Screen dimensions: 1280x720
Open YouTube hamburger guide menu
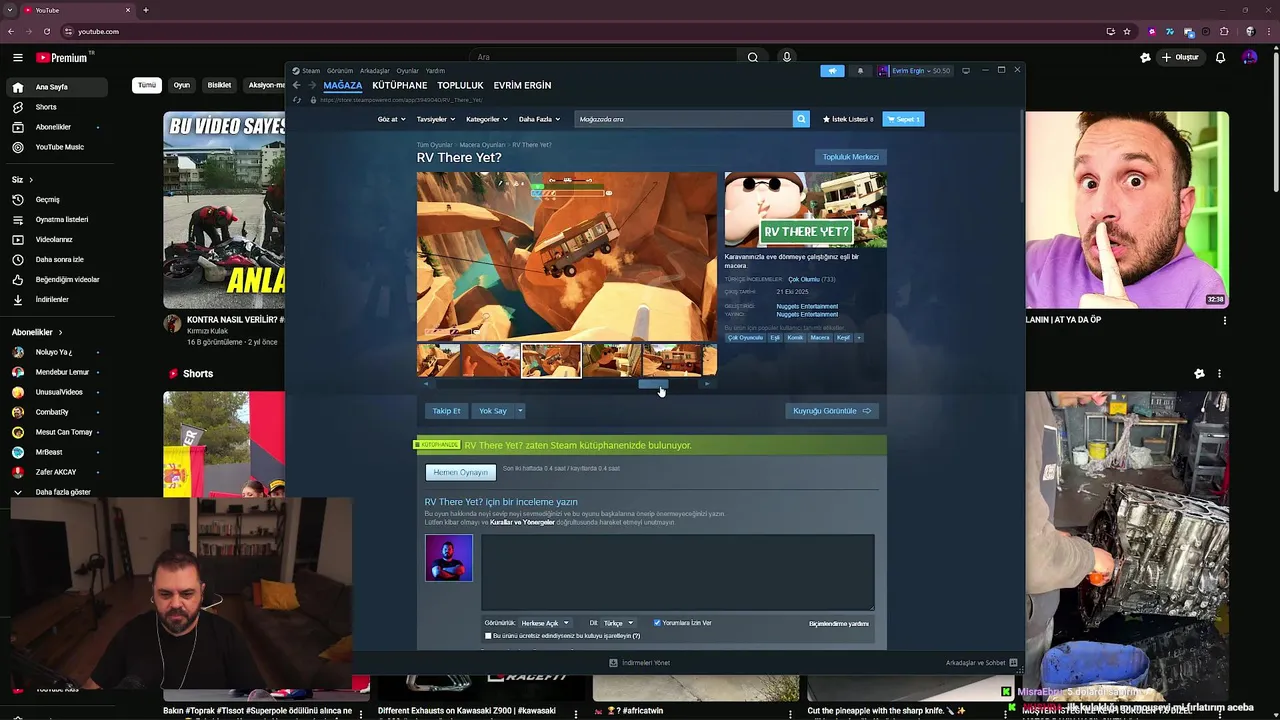[x=17, y=58]
